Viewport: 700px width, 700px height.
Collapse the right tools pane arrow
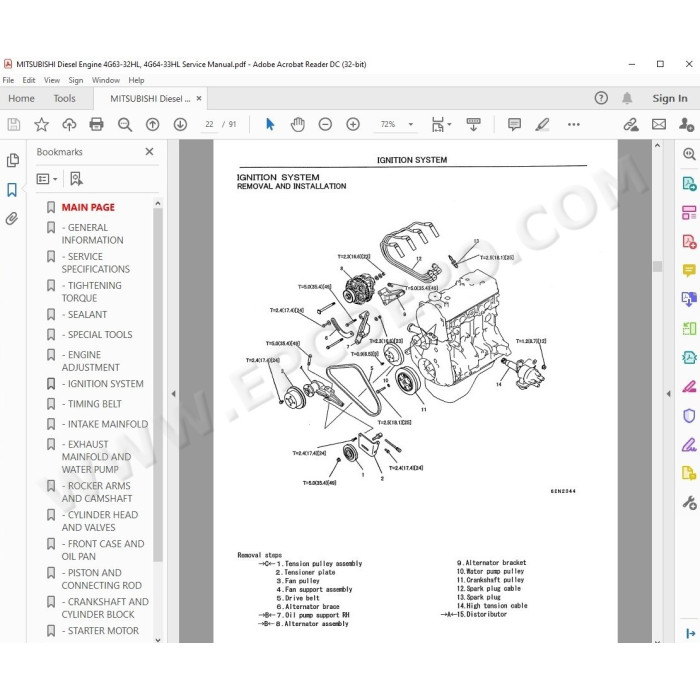pos(668,394)
